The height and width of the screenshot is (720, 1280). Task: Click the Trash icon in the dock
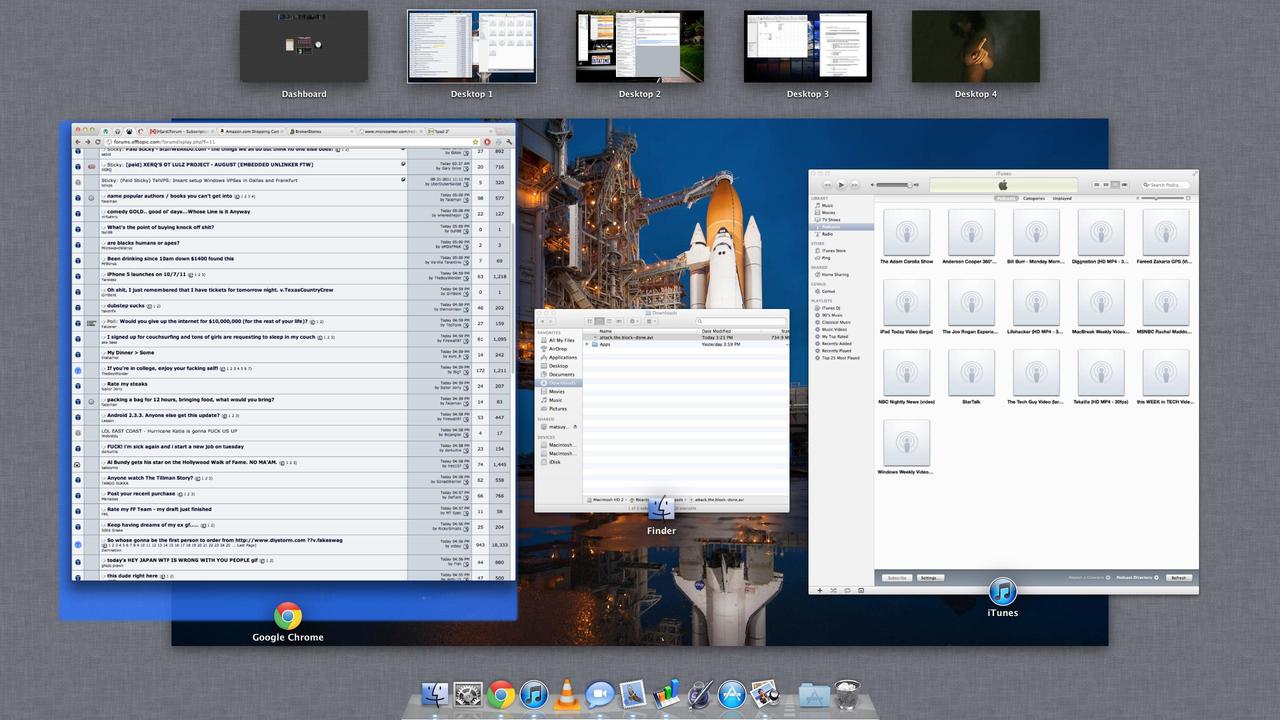coord(847,694)
